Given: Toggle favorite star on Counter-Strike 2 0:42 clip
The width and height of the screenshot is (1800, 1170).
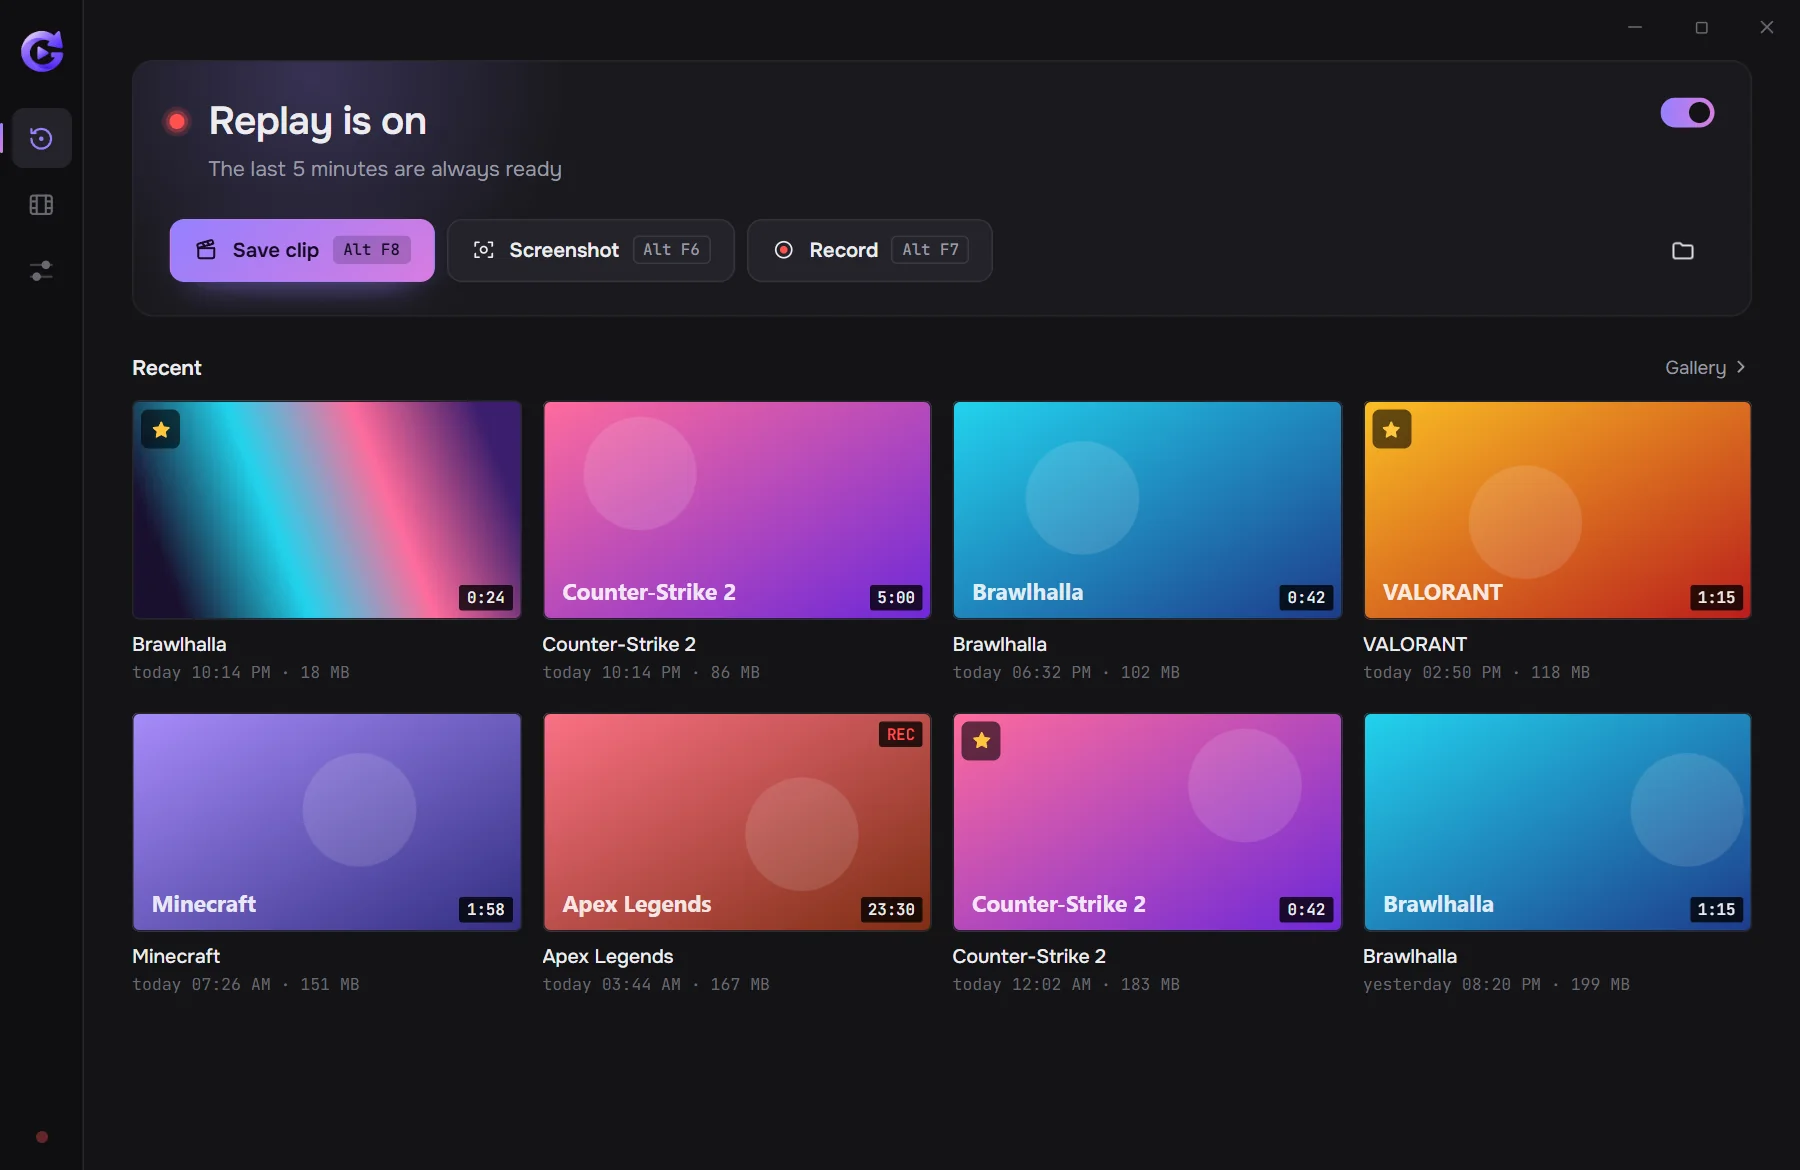Looking at the screenshot, I should click(981, 741).
